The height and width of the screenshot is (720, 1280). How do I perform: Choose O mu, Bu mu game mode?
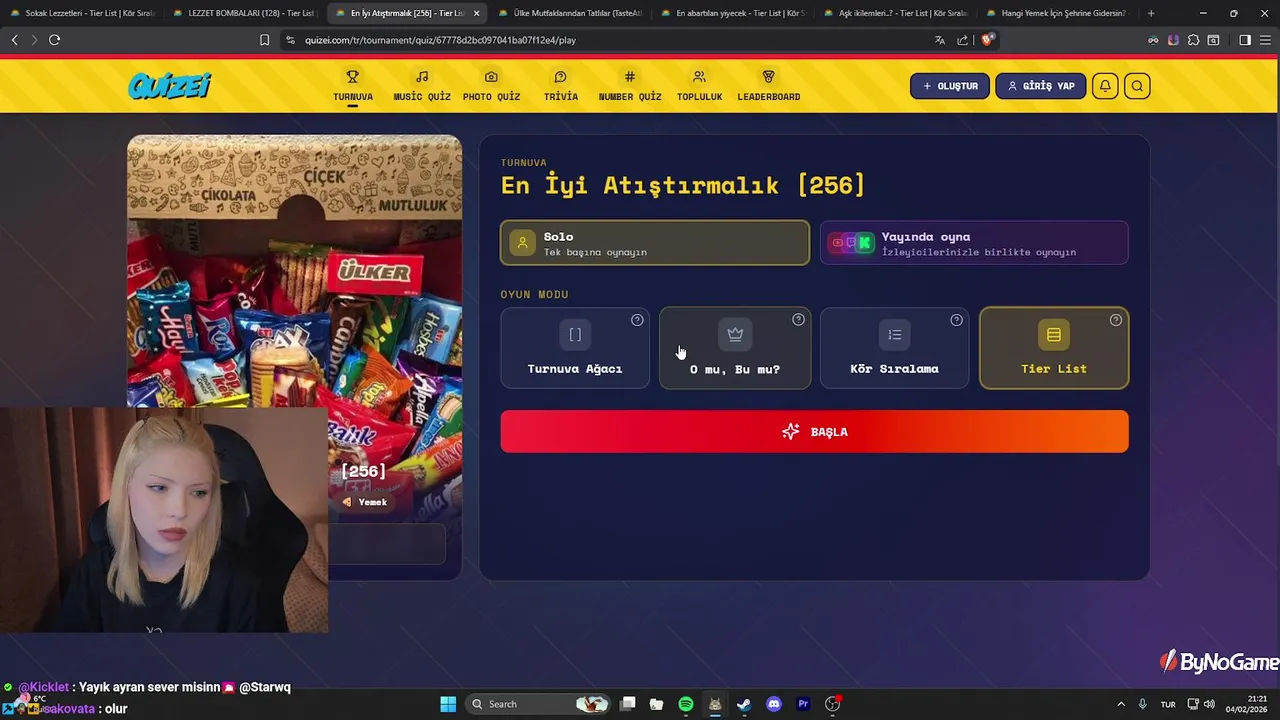pos(735,348)
